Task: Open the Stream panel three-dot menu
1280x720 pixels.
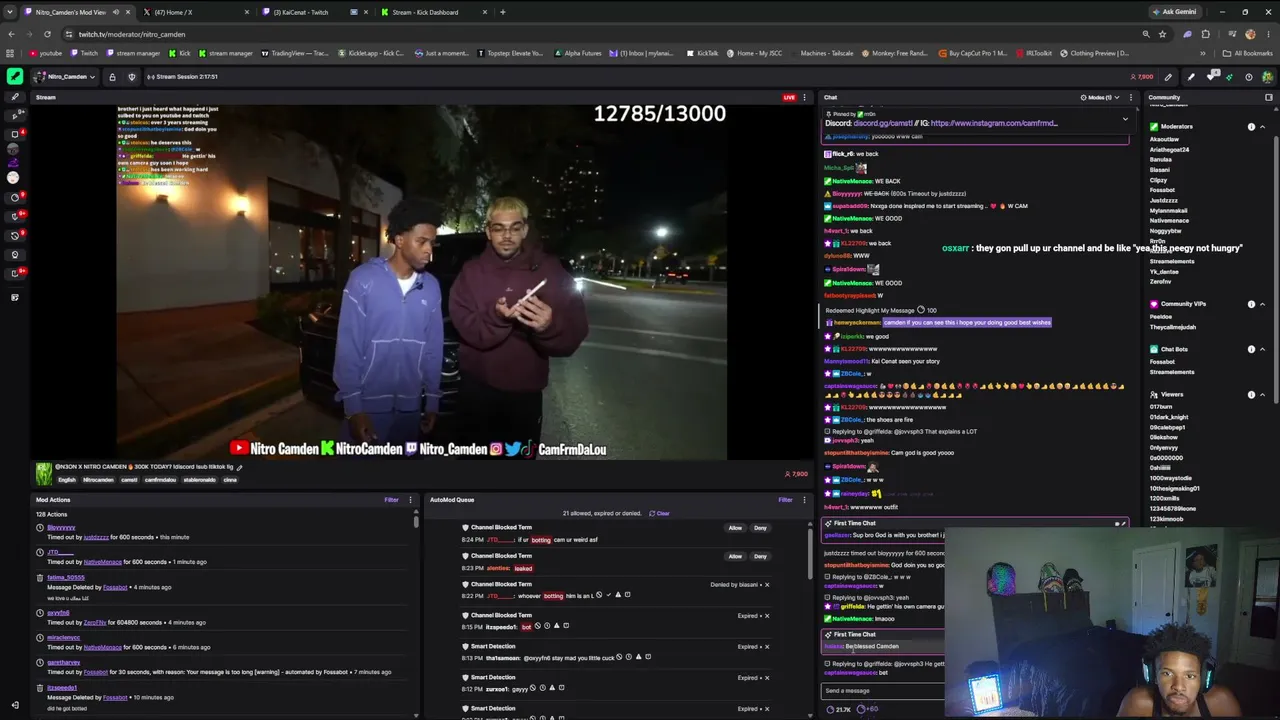Action: 804,97
